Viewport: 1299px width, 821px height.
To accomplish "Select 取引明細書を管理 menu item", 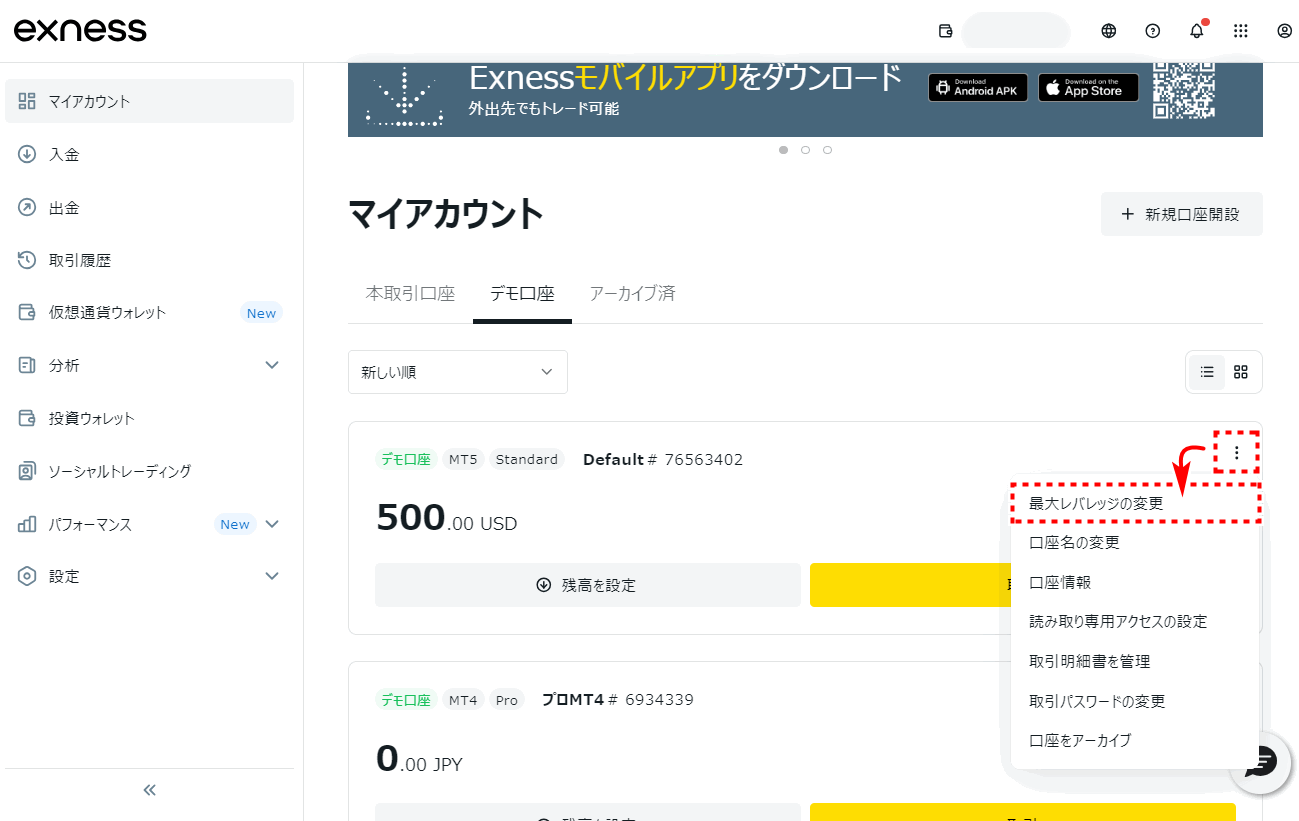I will pyautogui.click(x=1135, y=662).
